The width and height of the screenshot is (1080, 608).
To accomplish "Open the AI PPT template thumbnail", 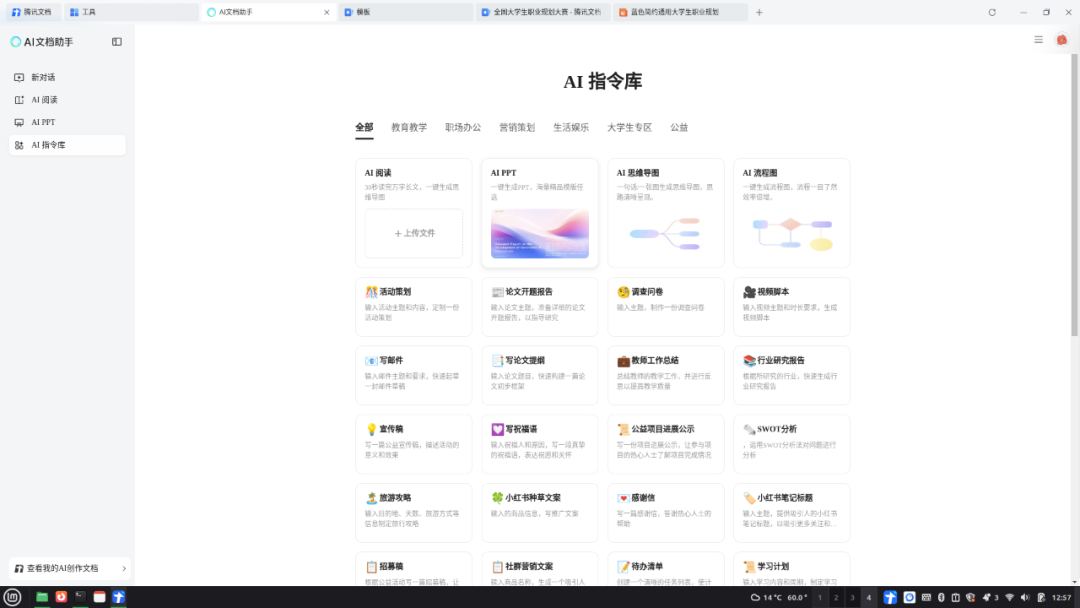I will pos(540,233).
